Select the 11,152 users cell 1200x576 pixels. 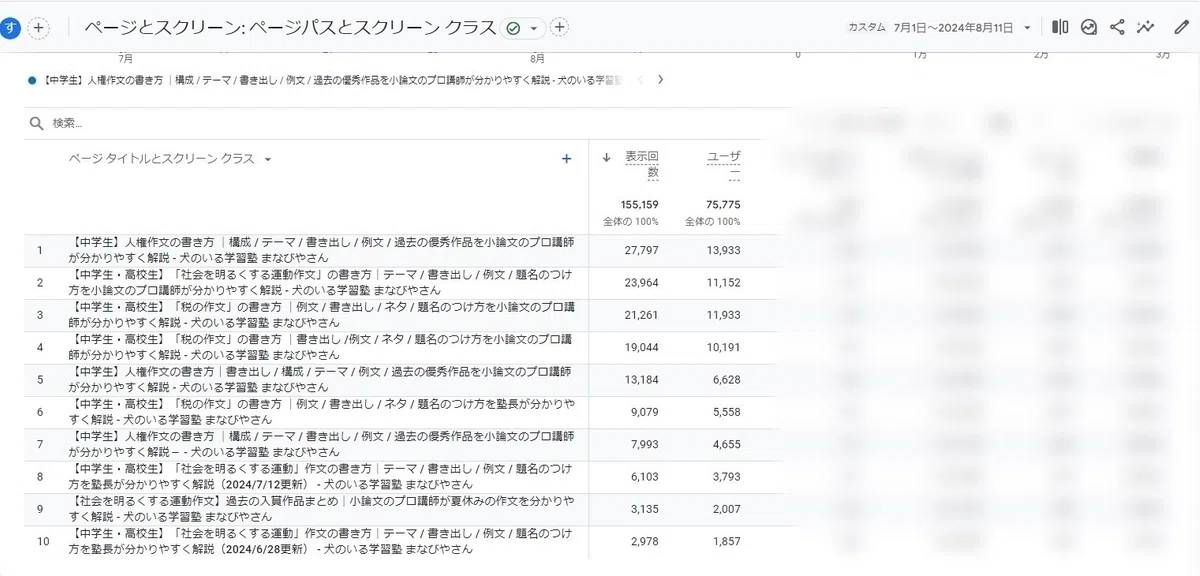pyautogui.click(x=723, y=282)
